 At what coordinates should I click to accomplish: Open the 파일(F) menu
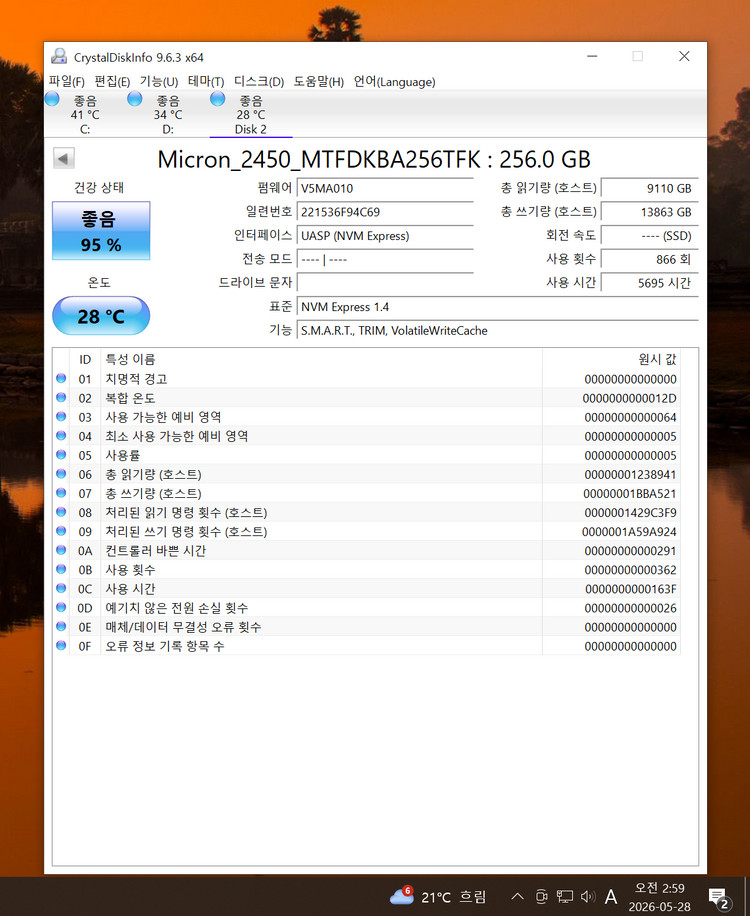(67, 81)
